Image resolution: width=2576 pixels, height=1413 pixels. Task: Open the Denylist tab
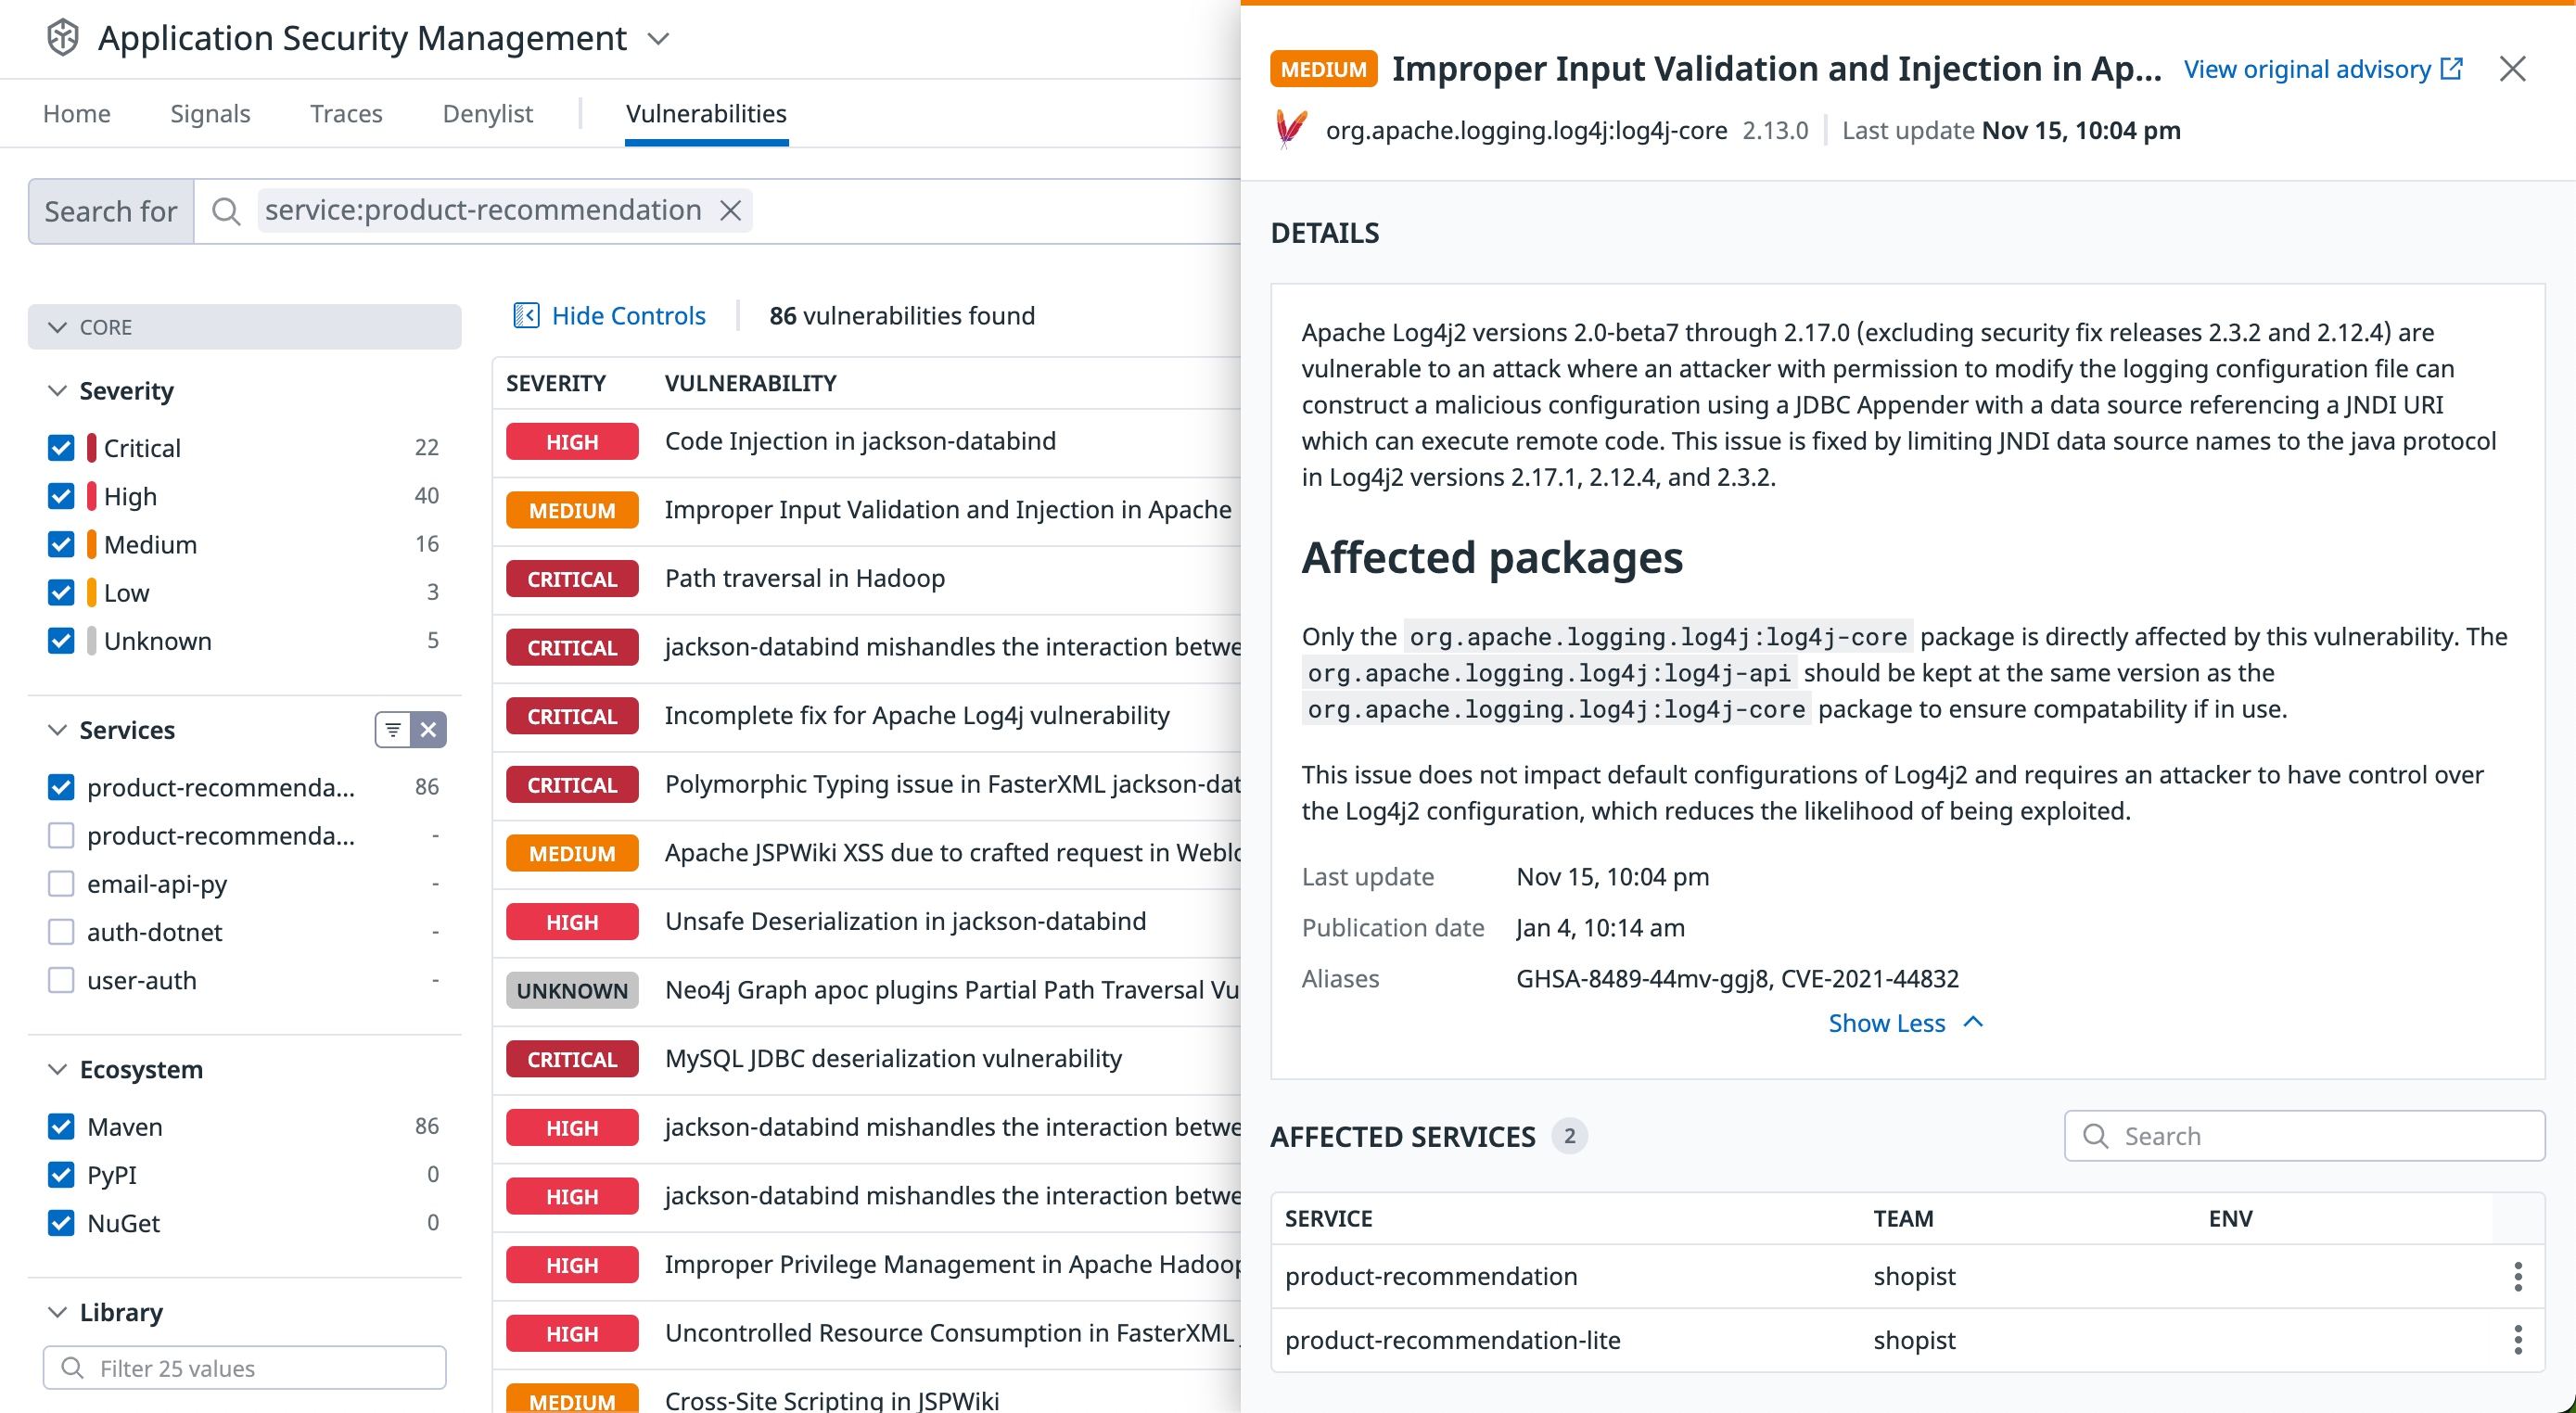487,113
